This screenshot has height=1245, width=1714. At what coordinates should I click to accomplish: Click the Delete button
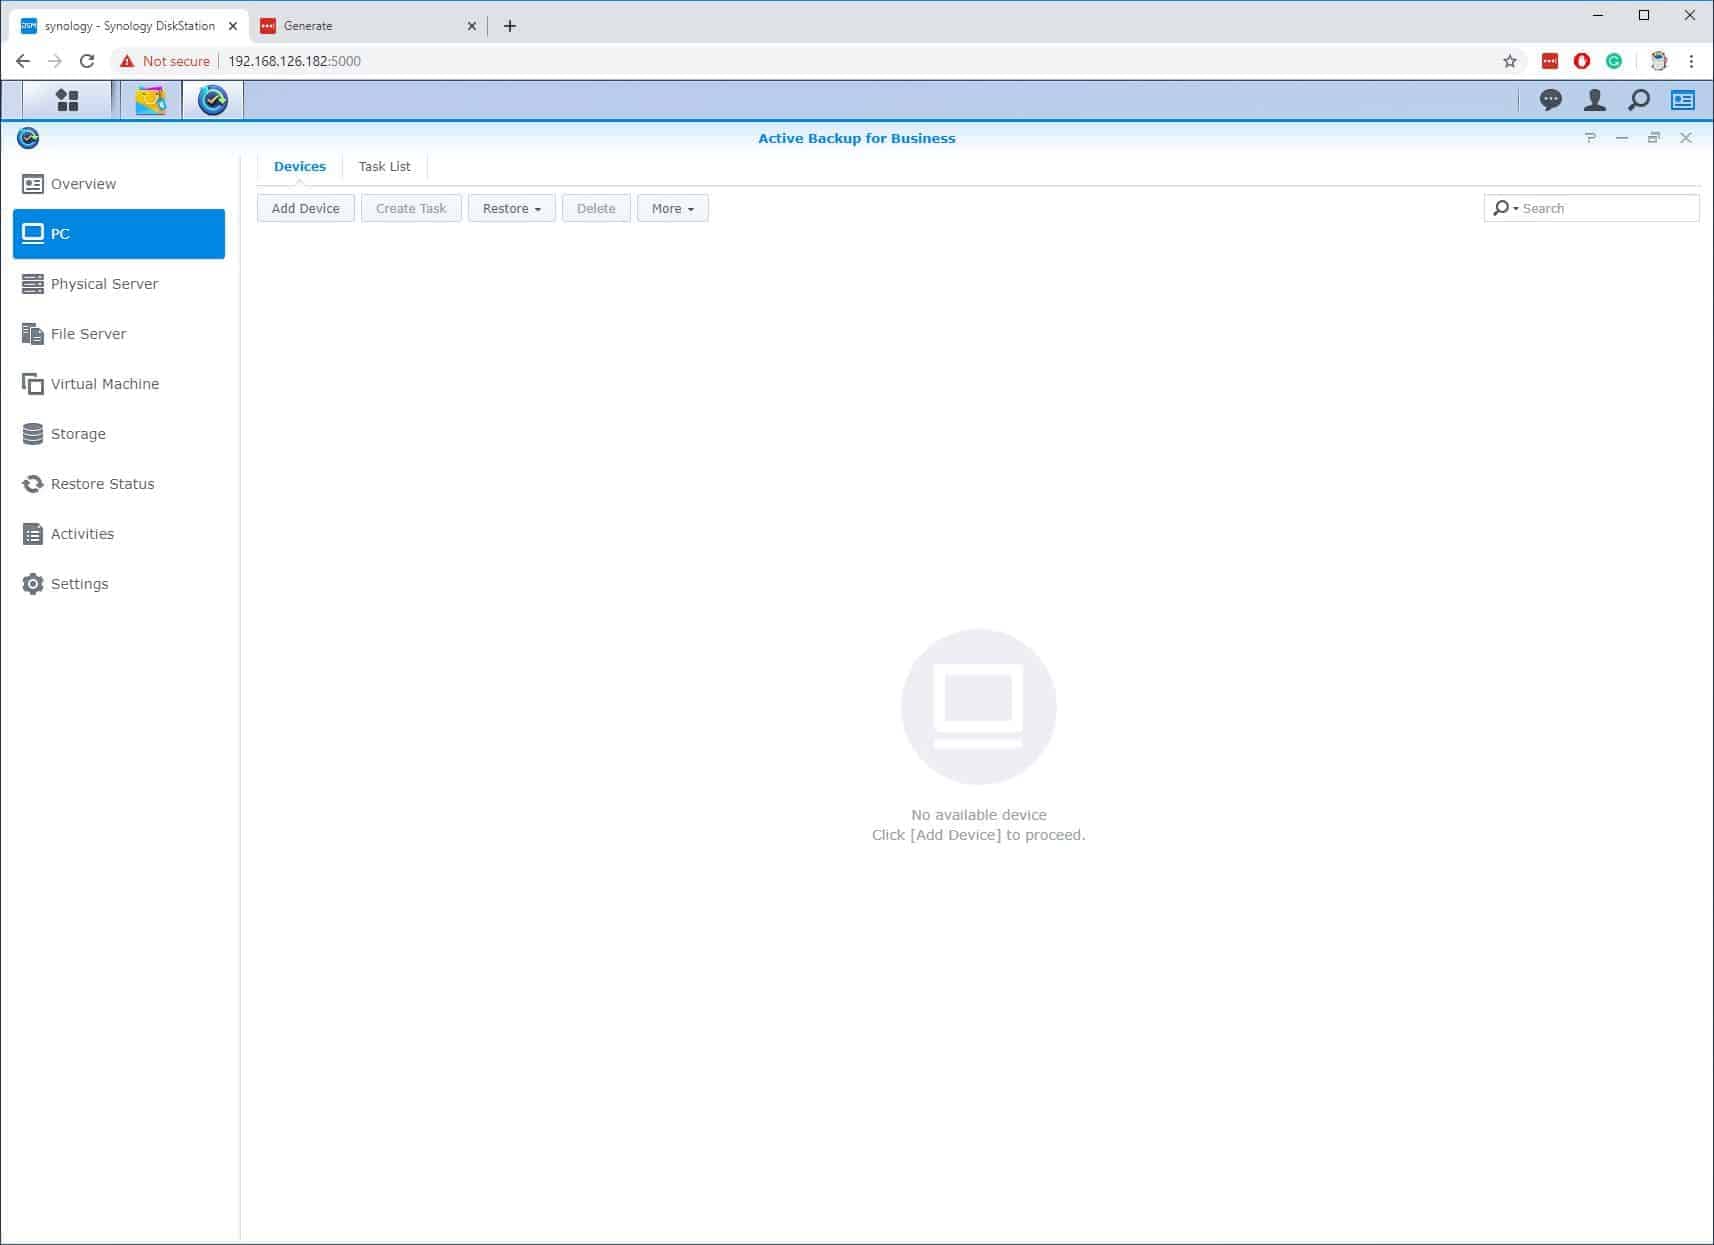pyautogui.click(x=596, y=208)
